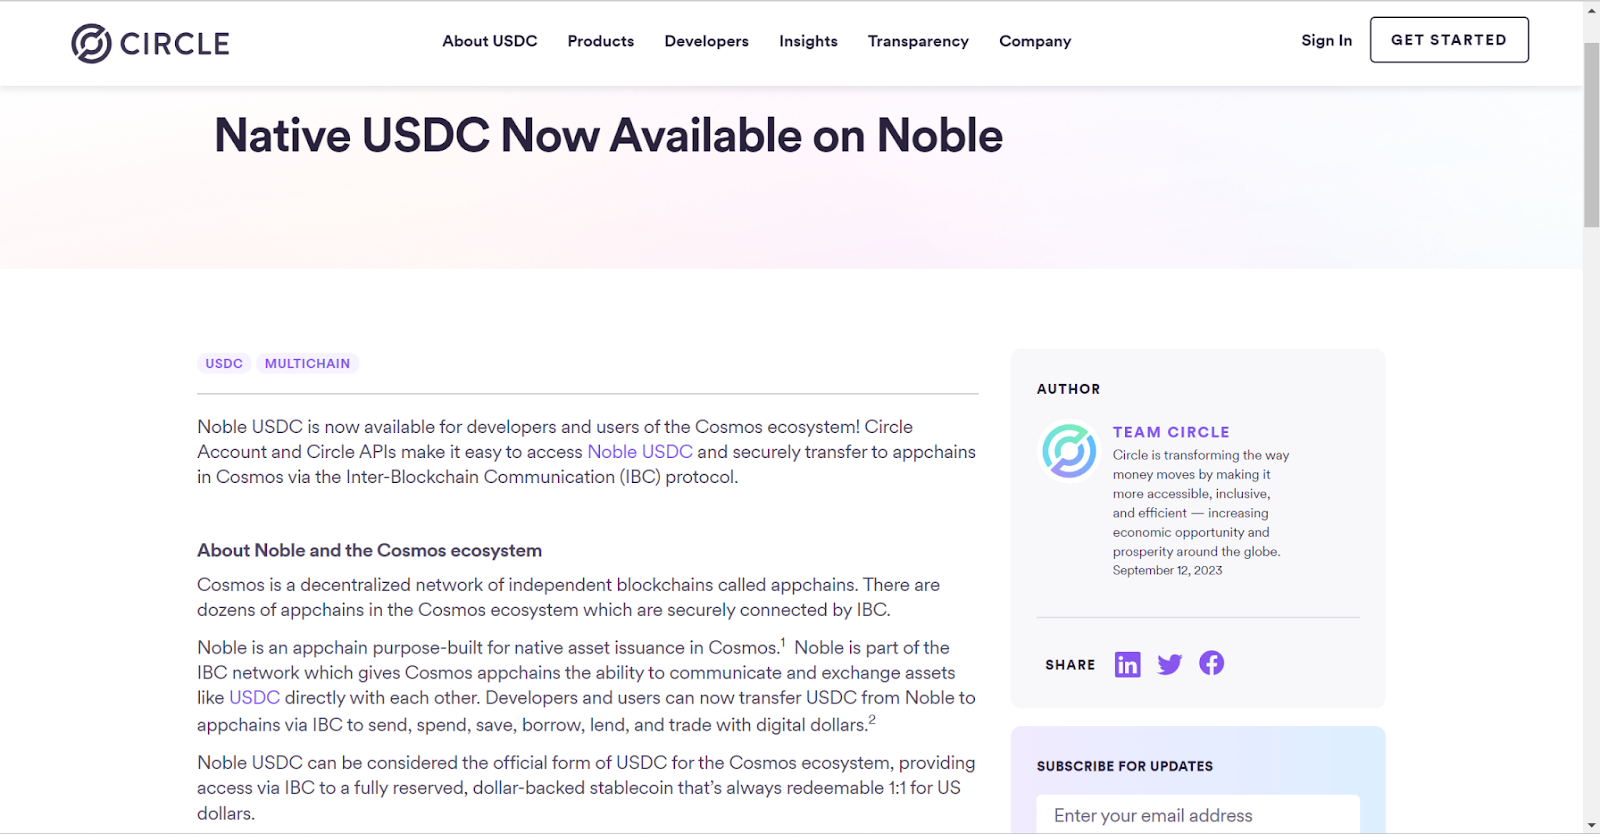Open the Products menu
Image resolution: width=1600 pixels, height=834 pixels.
click(601, 41)
